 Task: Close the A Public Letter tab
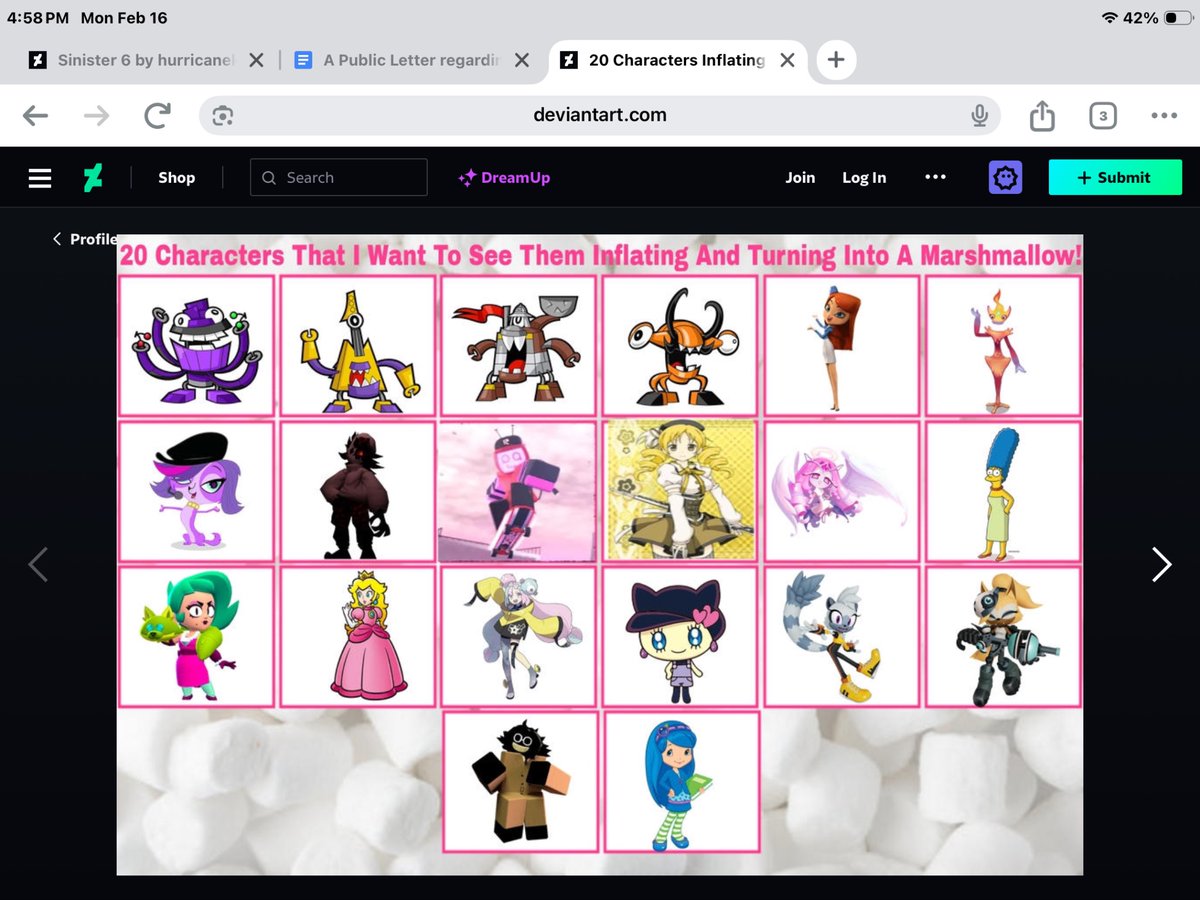click(522, 60)
